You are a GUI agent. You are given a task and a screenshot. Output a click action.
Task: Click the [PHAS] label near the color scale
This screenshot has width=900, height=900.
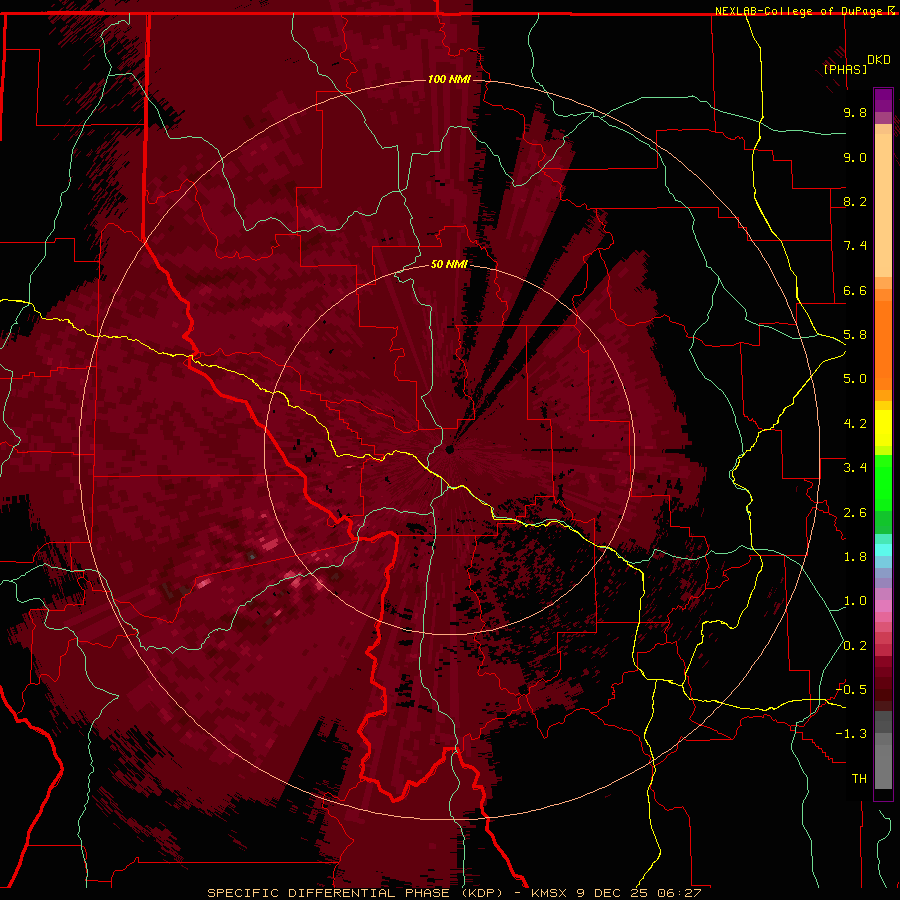845,69
